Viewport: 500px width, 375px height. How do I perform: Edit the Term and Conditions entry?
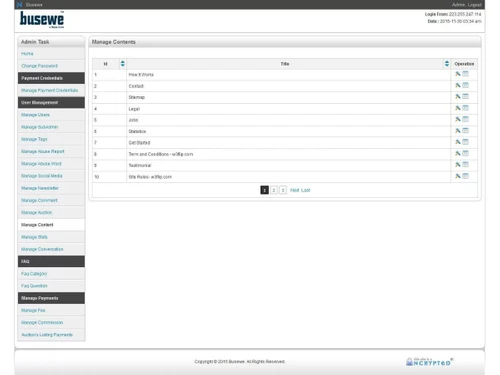pos(458,153)
